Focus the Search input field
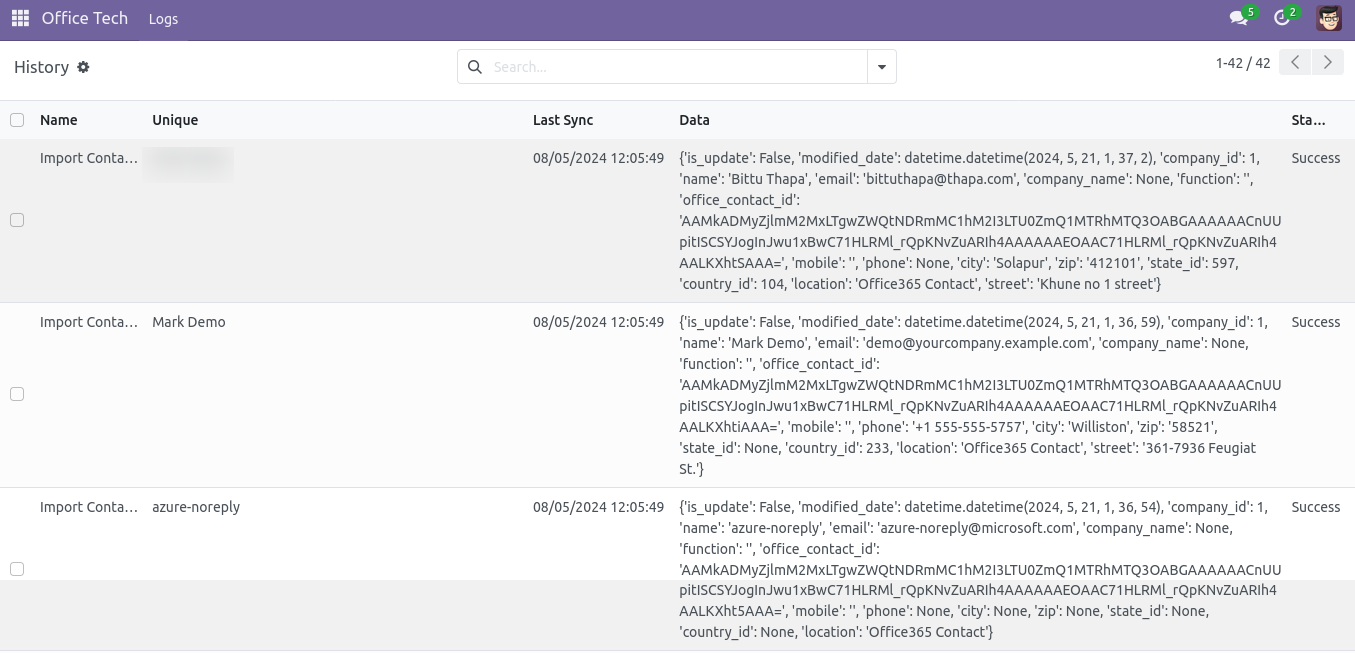 675,67
